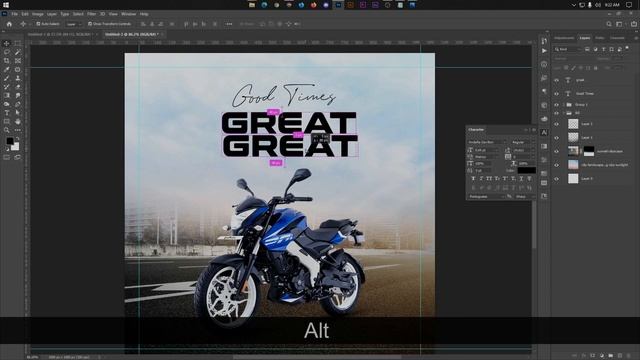Switch to the Paths panel tab

[600, 38]
